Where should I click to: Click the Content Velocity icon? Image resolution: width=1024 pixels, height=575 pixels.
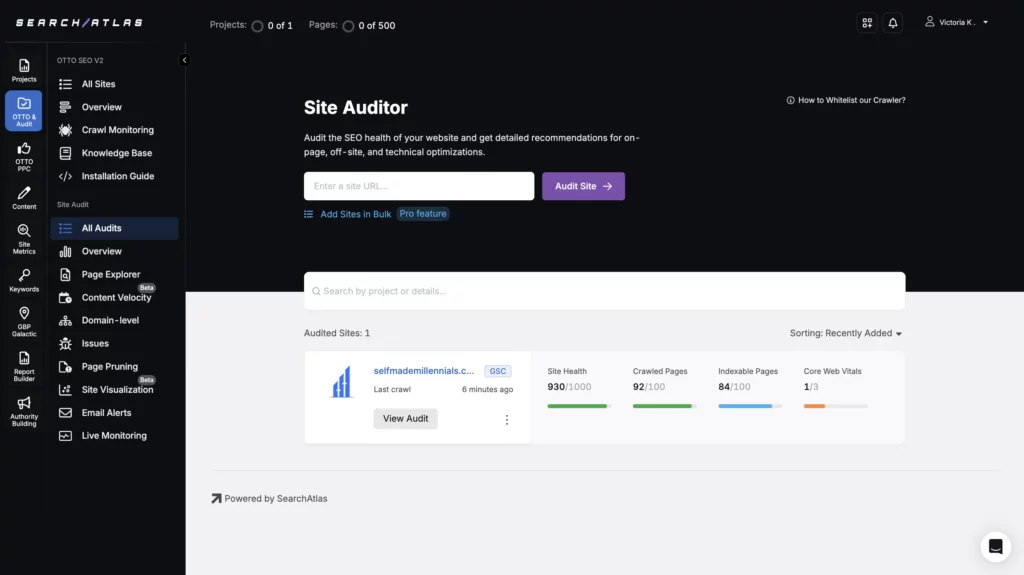65,297
